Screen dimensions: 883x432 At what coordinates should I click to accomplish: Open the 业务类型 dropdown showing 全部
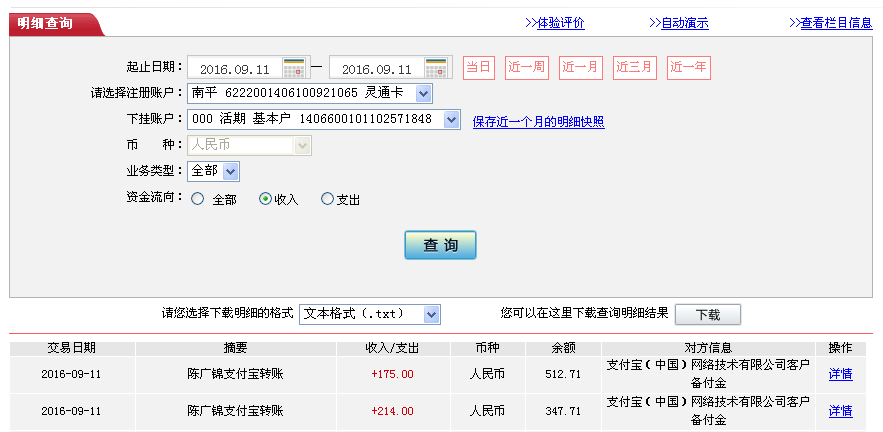(230, 171)
